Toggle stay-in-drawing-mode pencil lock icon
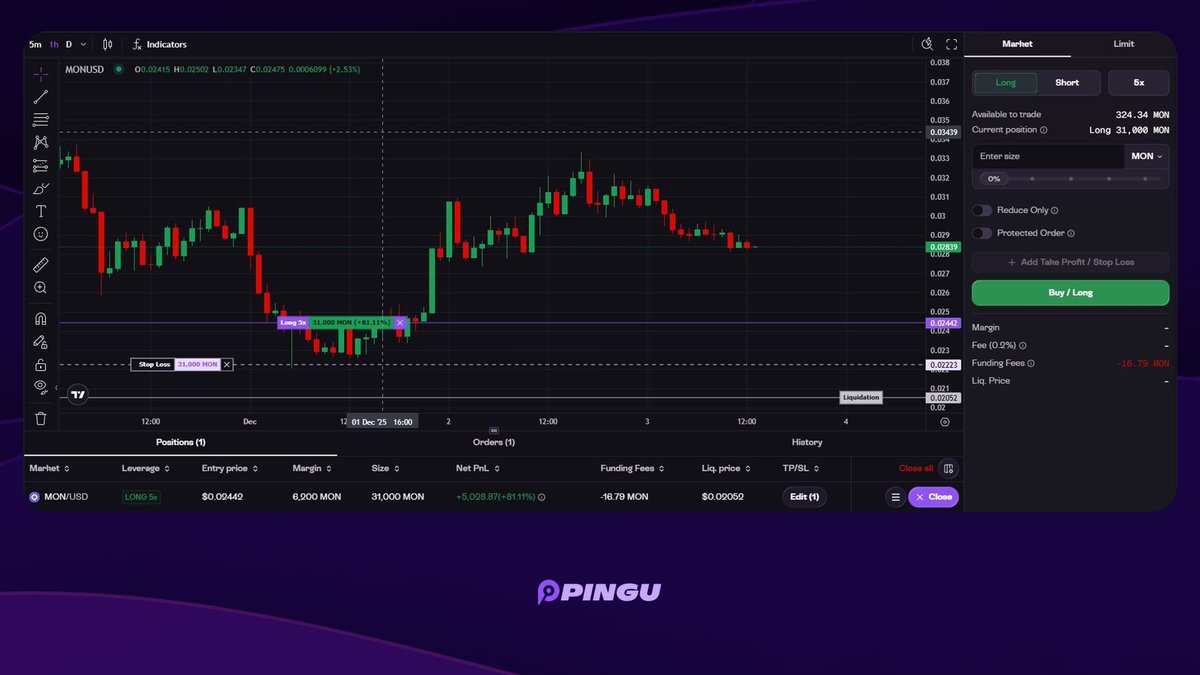 41,342
